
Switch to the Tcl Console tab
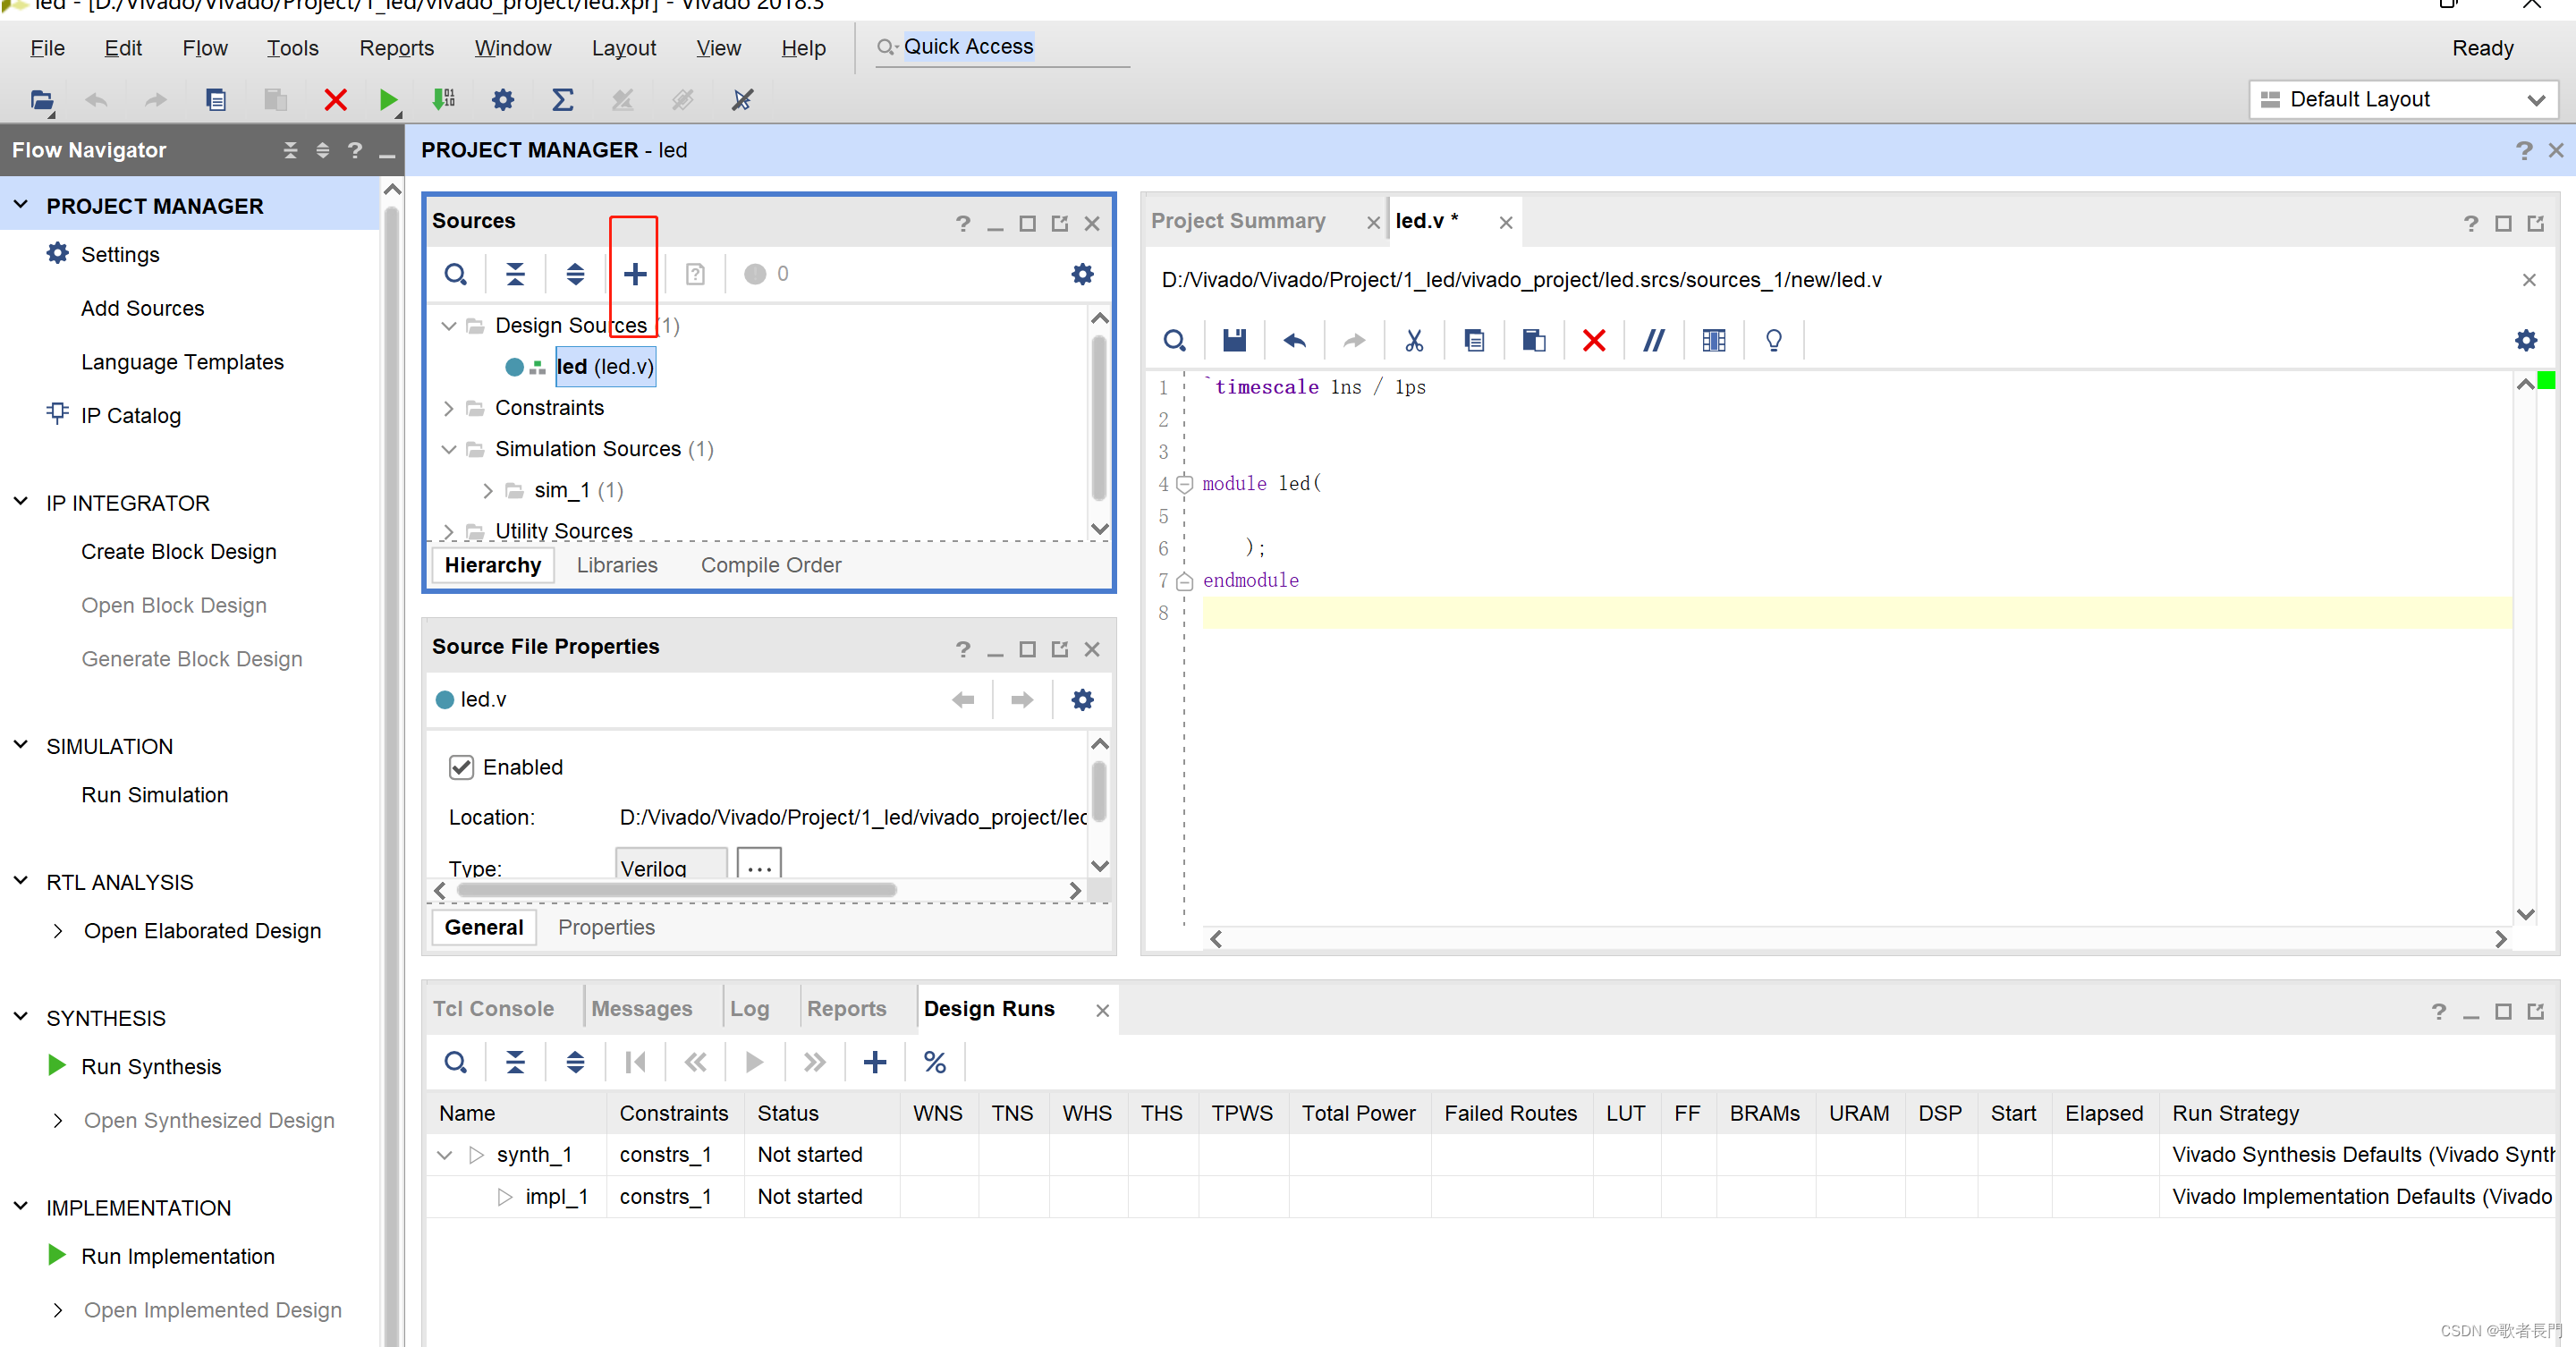tap(493, 1008)
